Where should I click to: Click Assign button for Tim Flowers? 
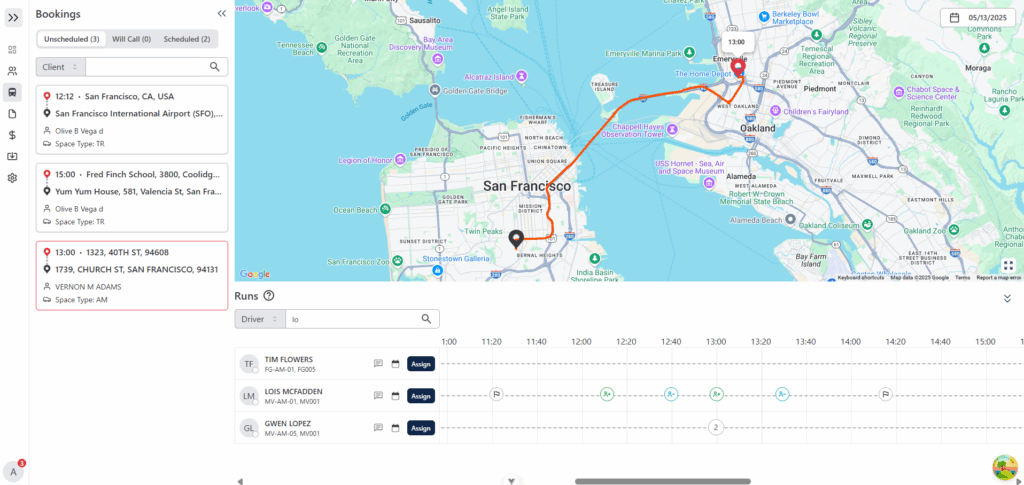[x=421, y=364]
